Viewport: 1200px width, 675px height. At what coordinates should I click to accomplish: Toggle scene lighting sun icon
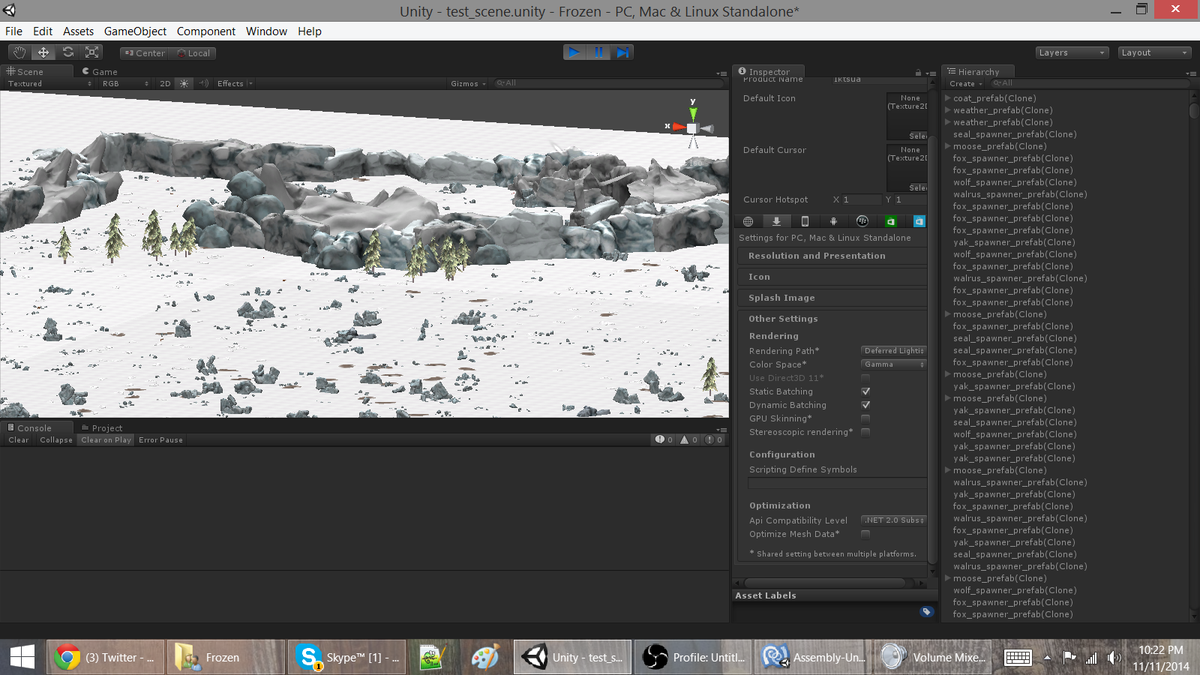point(184,84)
